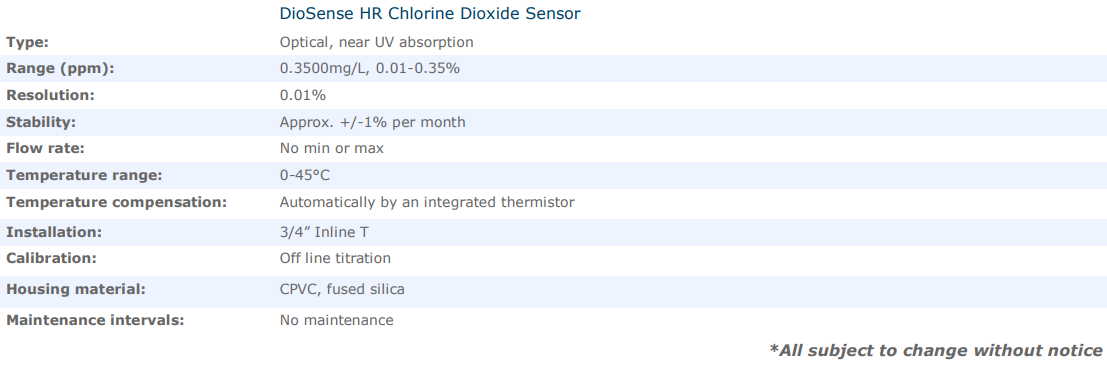Screen dimensions: 1107x365
Task: Select the Type label
Action: [x=28, y=42]
